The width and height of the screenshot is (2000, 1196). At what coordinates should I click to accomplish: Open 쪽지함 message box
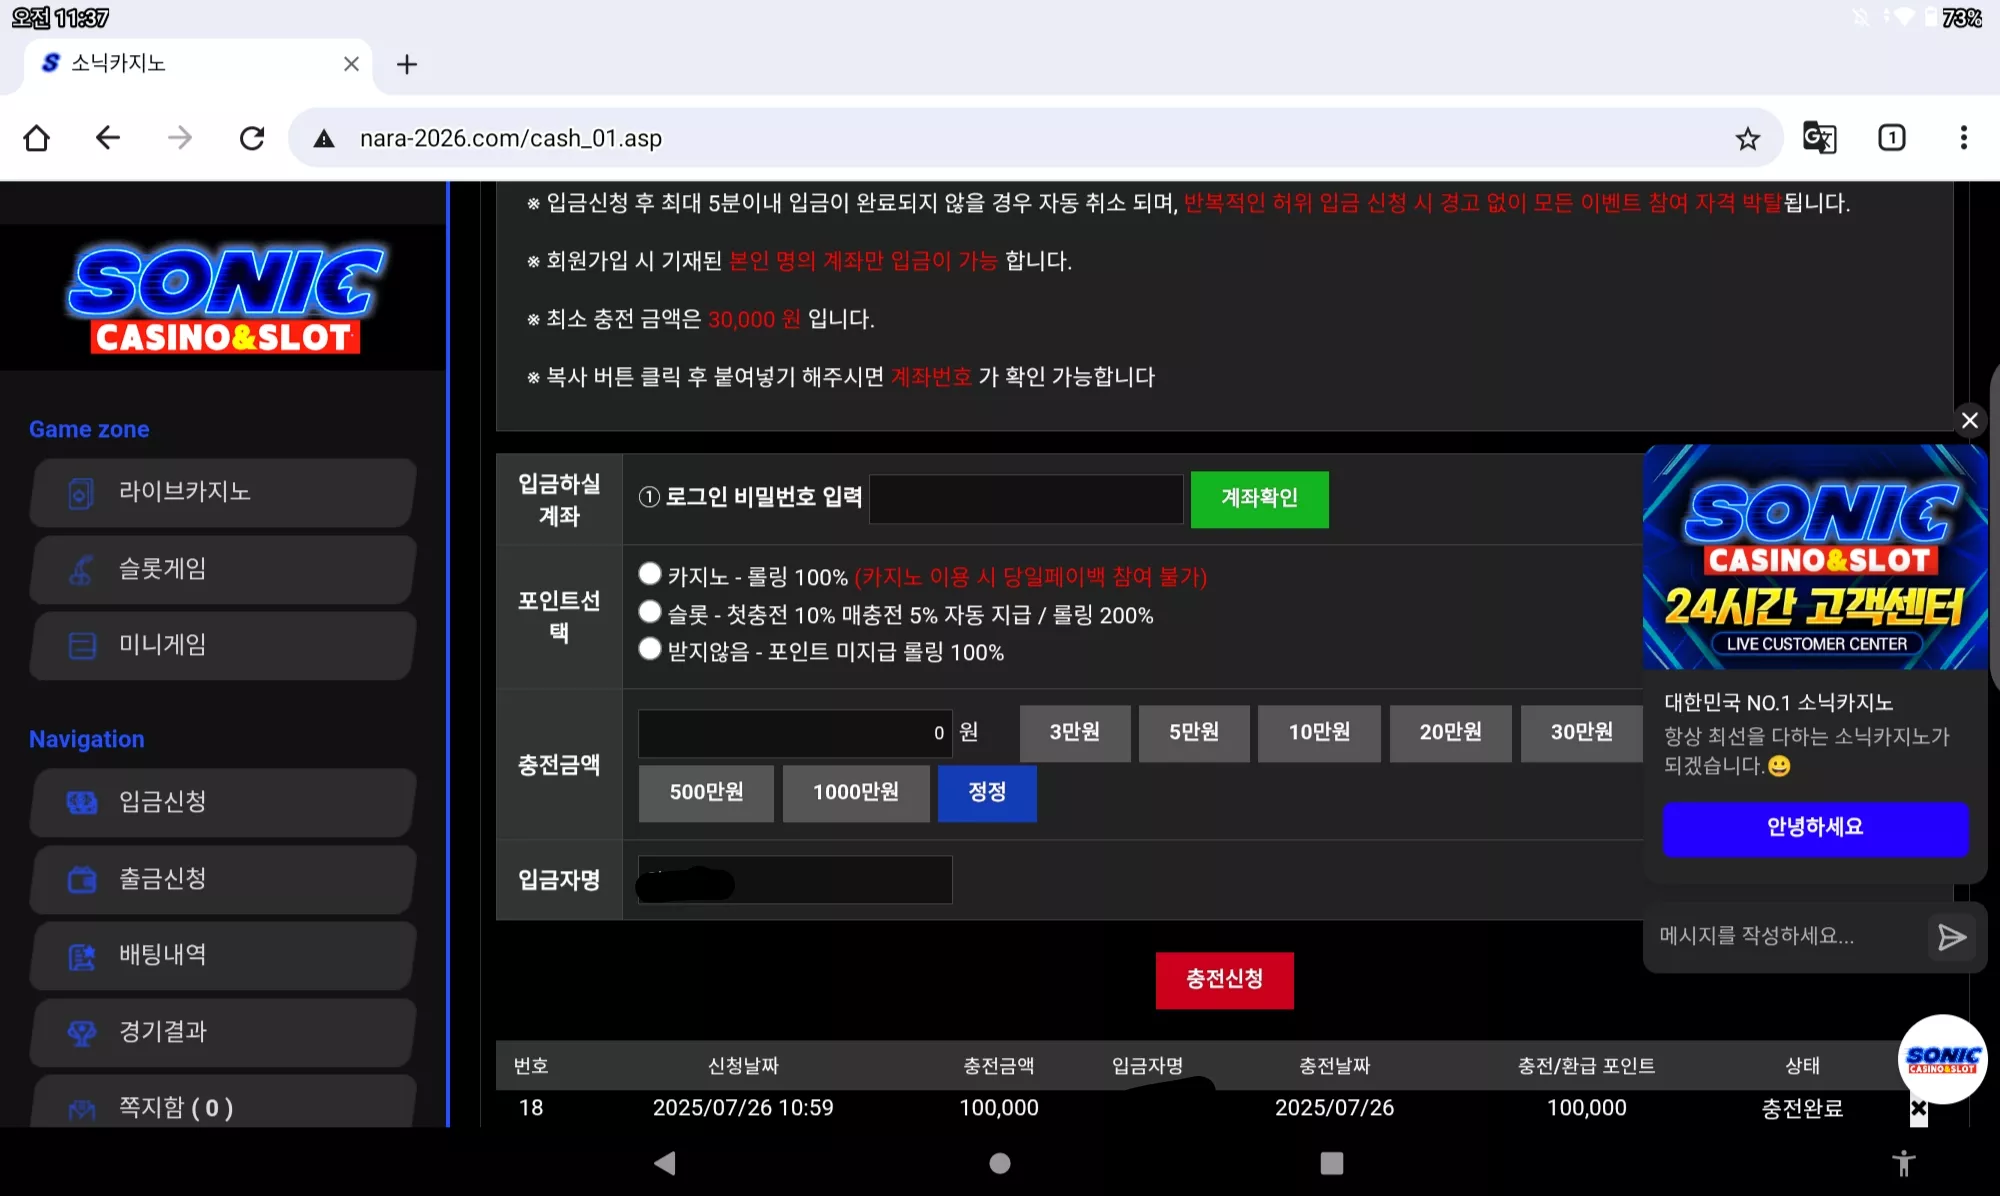[x=224, y=1102]
